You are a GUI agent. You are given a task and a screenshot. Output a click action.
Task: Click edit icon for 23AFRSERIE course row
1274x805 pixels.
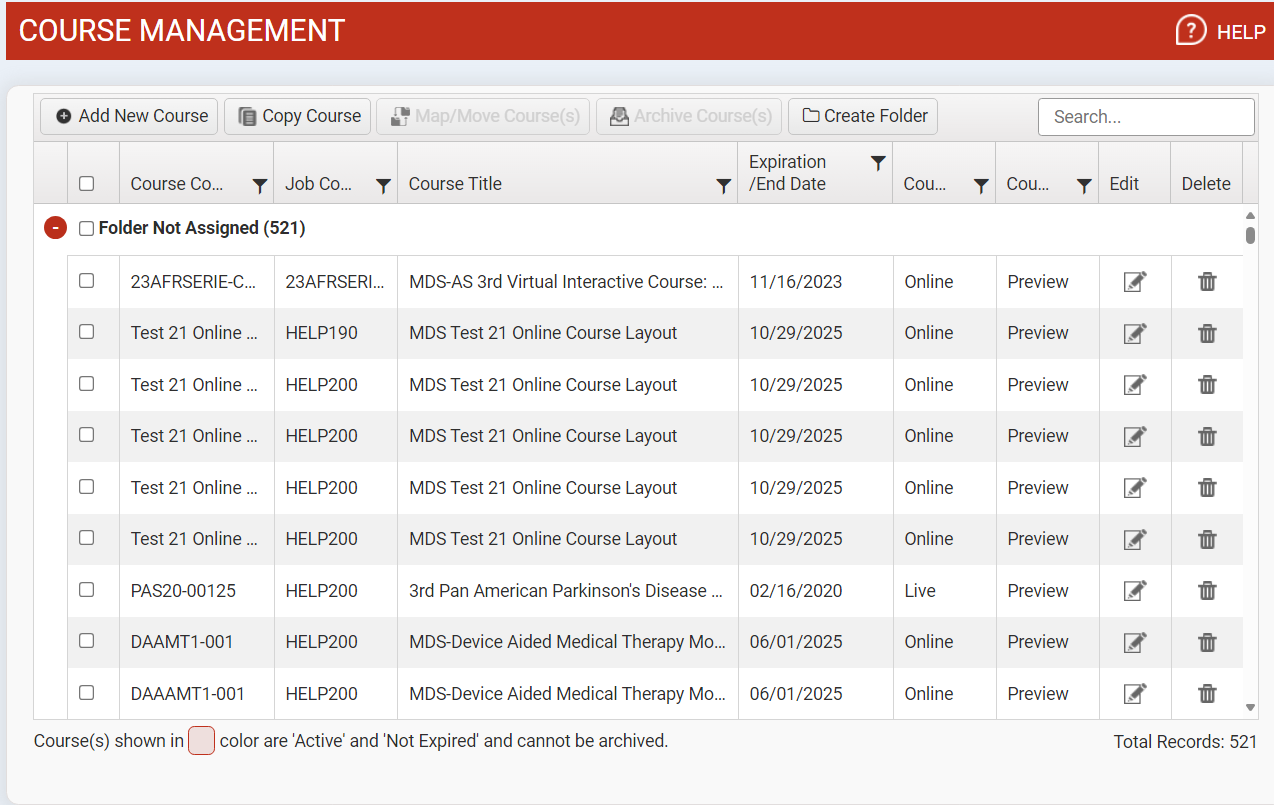[1134, 282]
